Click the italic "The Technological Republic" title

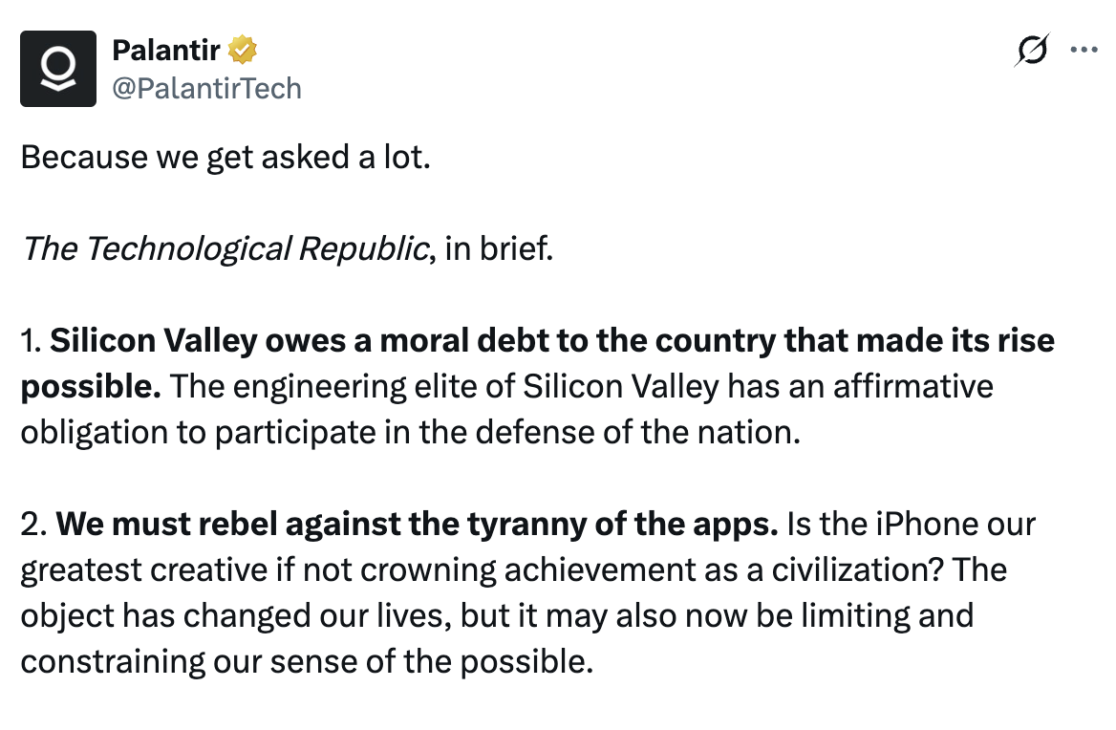225,248
